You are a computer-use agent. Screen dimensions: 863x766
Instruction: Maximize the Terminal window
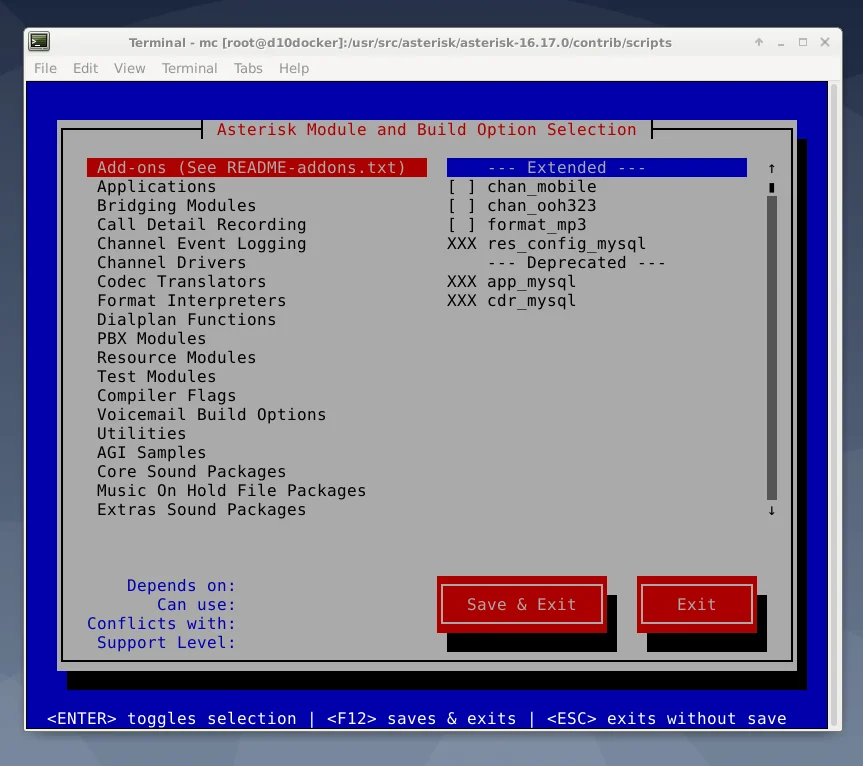(803, 42)
